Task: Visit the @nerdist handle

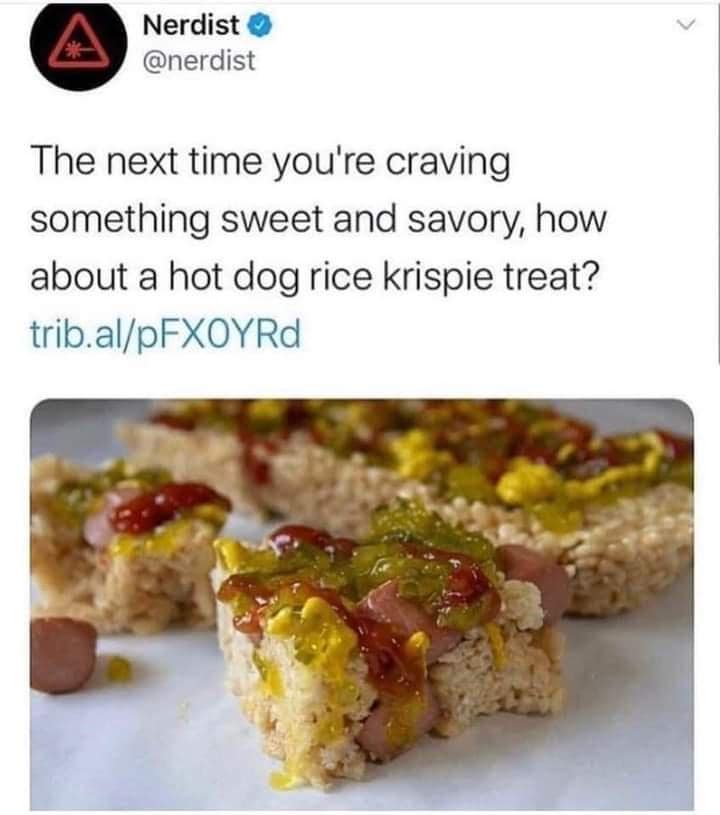Action: pyautogui.click(x=199, y=60)
